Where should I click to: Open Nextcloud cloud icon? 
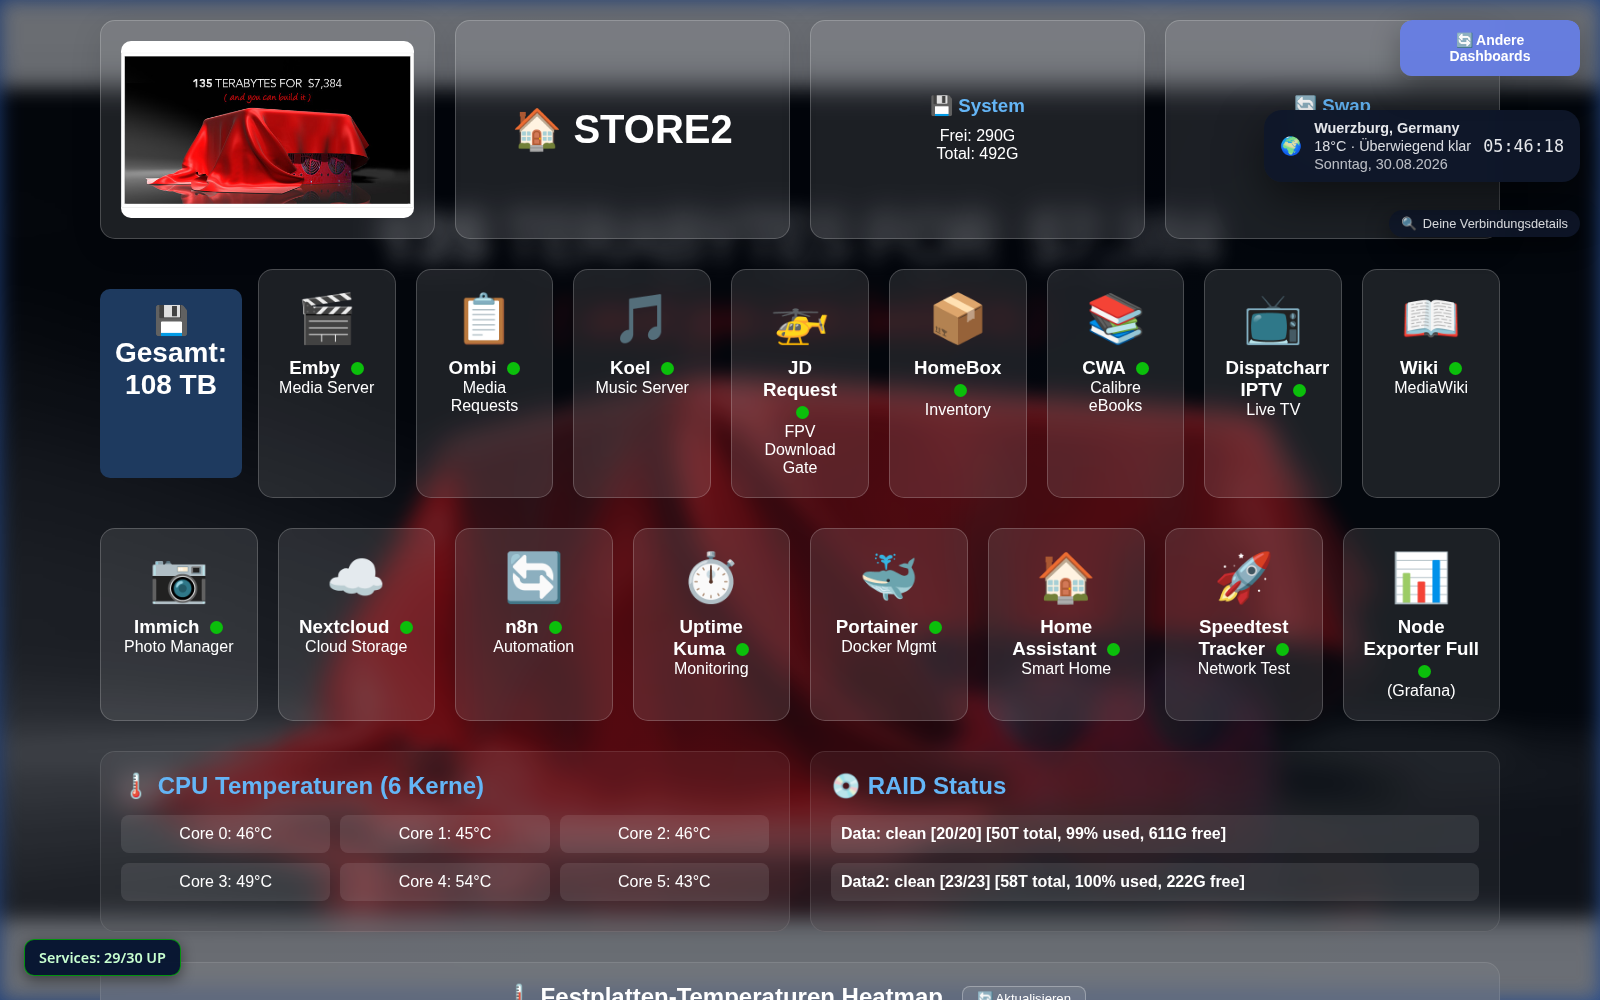356,578
